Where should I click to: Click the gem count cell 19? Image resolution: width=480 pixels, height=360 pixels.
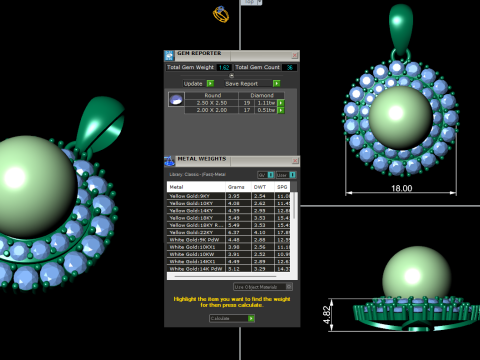click(x=247, y=103)
